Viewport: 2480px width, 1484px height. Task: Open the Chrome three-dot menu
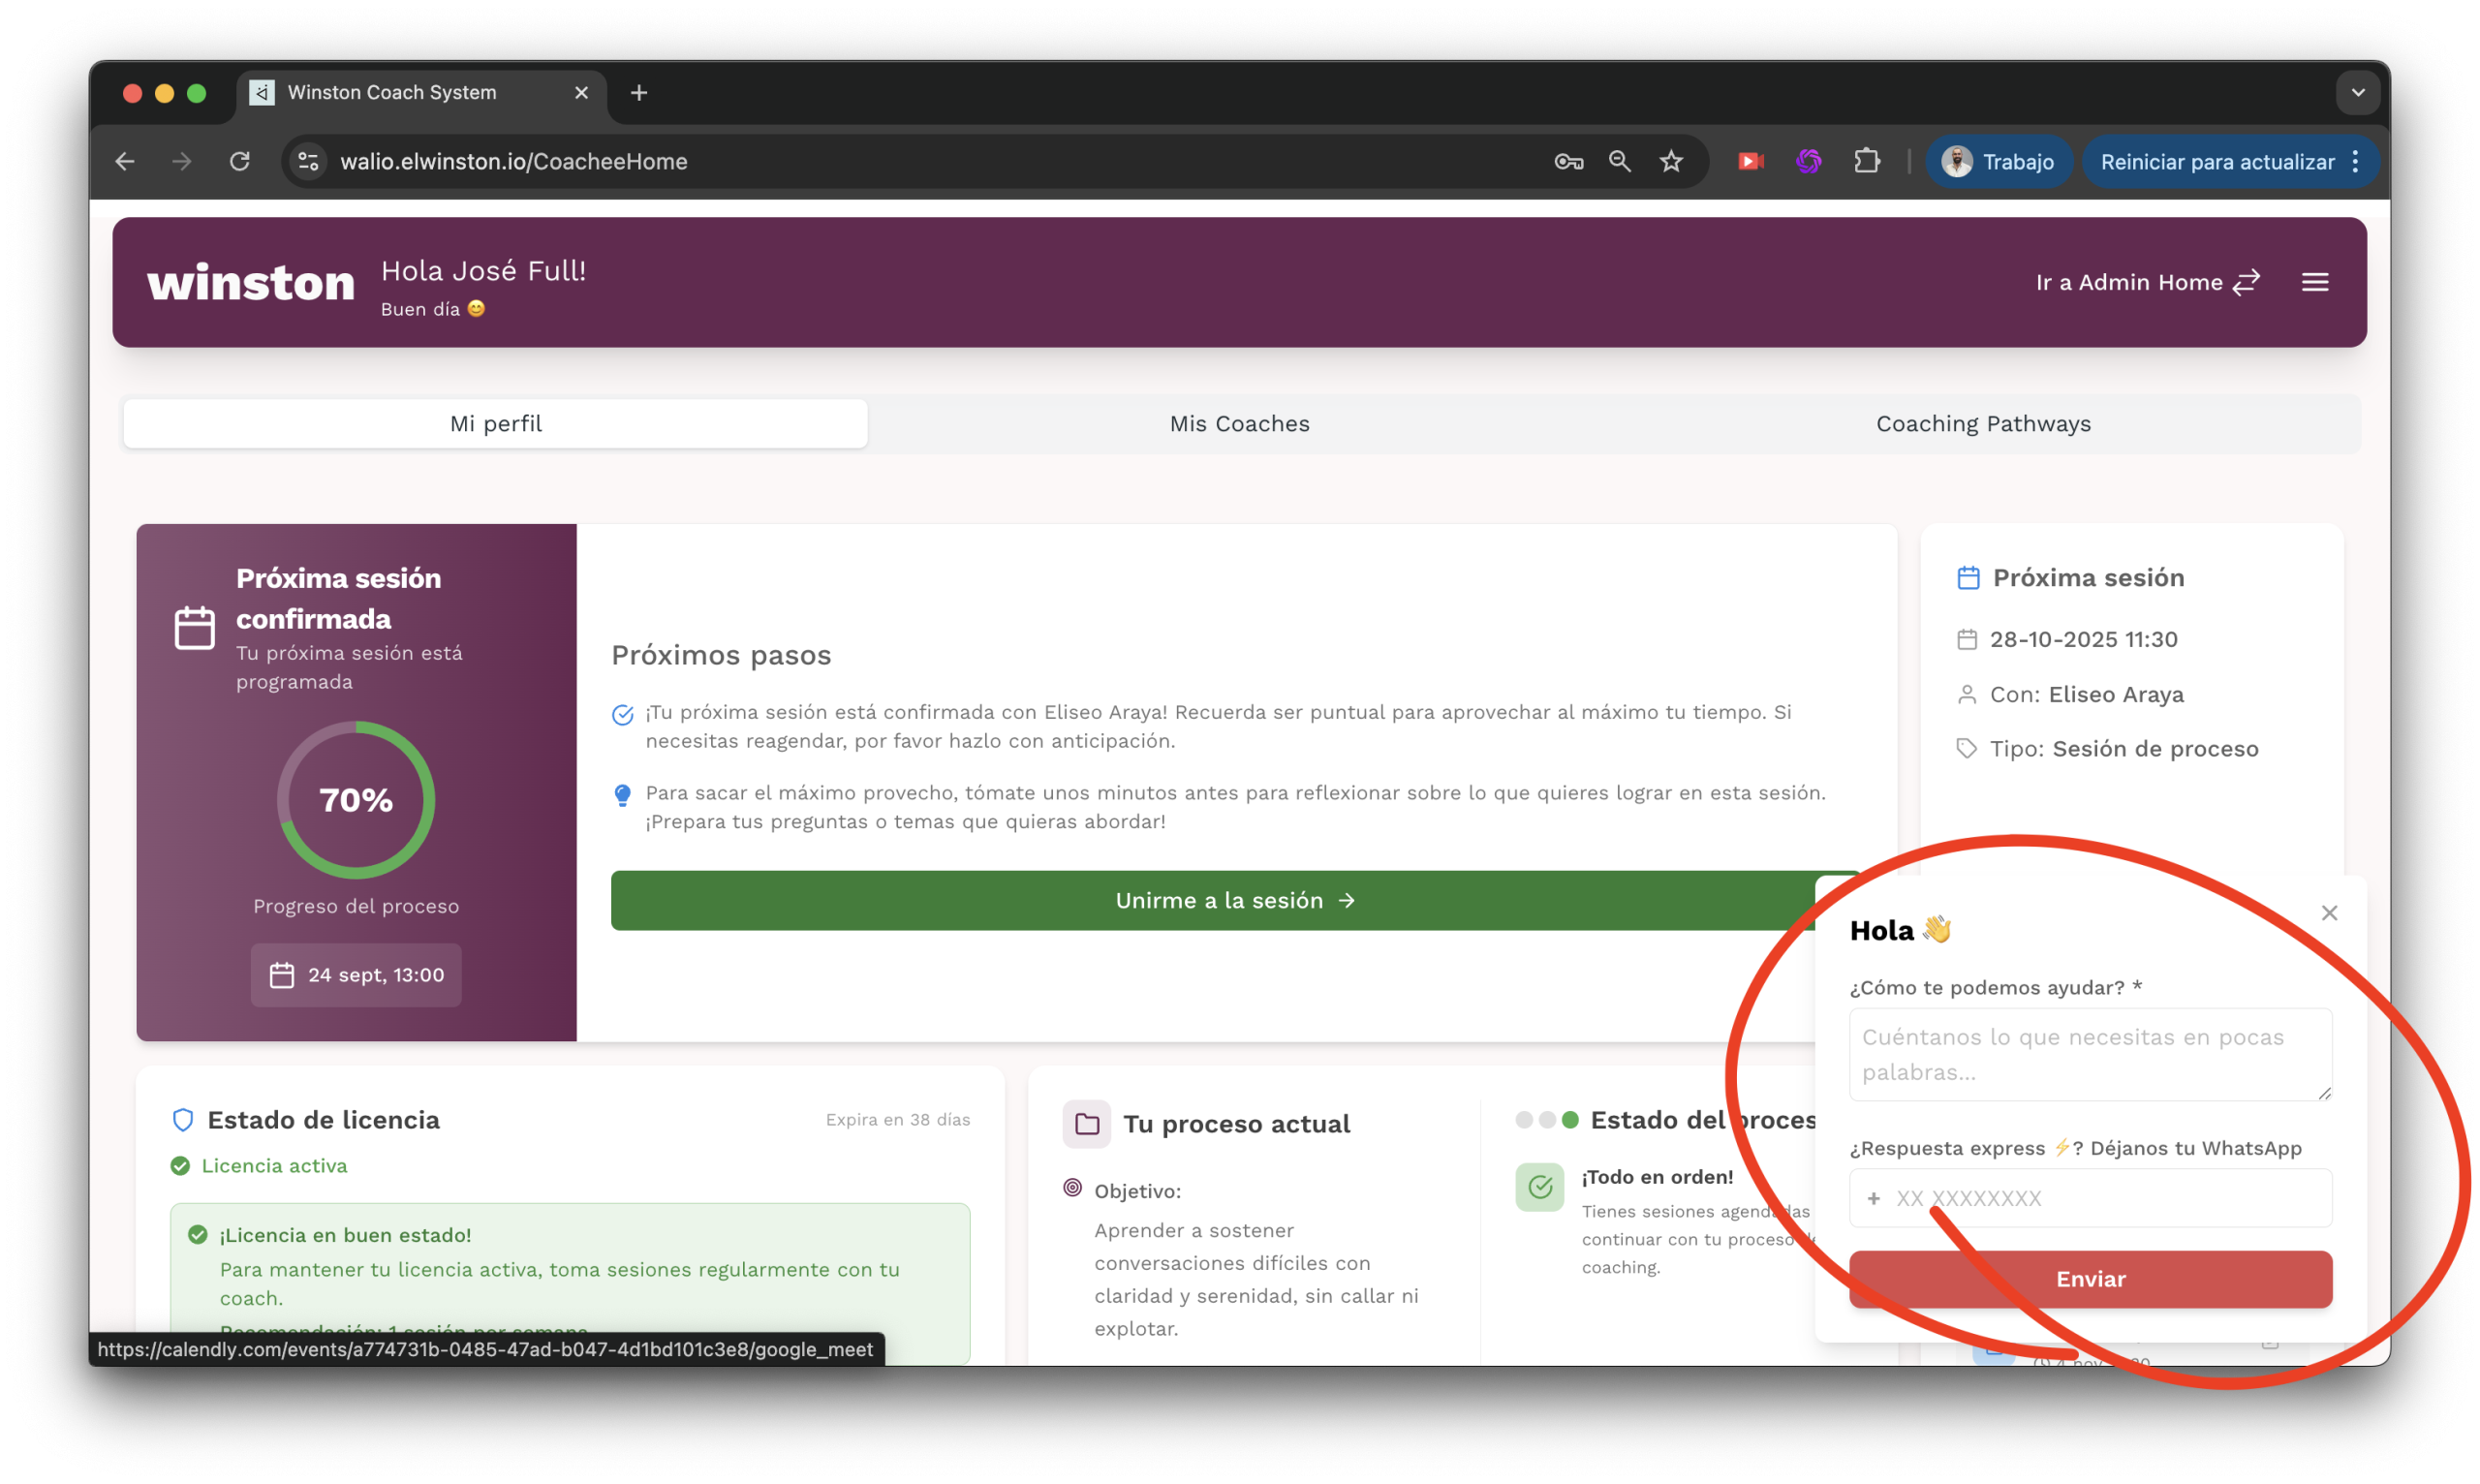(x=2355, y=161)
